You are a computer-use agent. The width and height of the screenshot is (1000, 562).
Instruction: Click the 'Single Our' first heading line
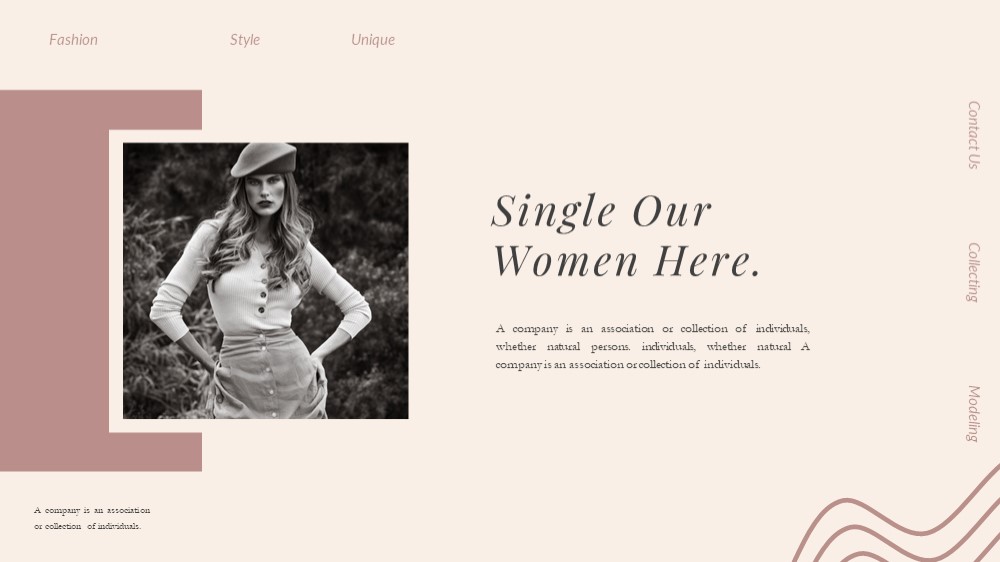coord(601,211)
